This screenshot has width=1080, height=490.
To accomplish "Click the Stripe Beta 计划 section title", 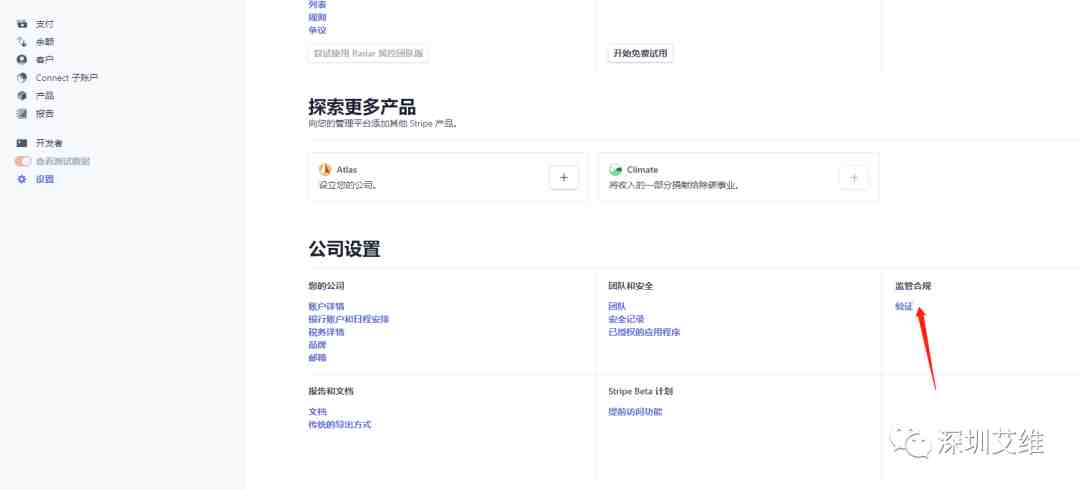I will [640, 391].
